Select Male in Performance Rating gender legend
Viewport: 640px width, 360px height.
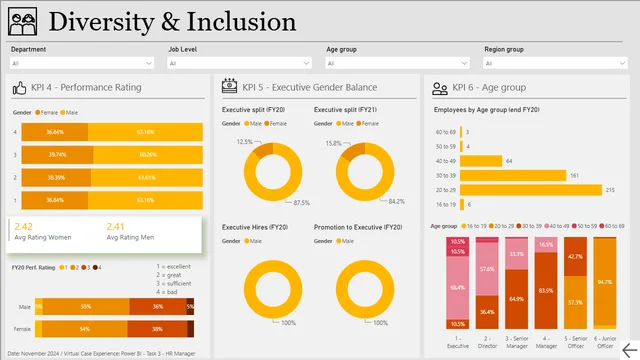pos(69,113)
